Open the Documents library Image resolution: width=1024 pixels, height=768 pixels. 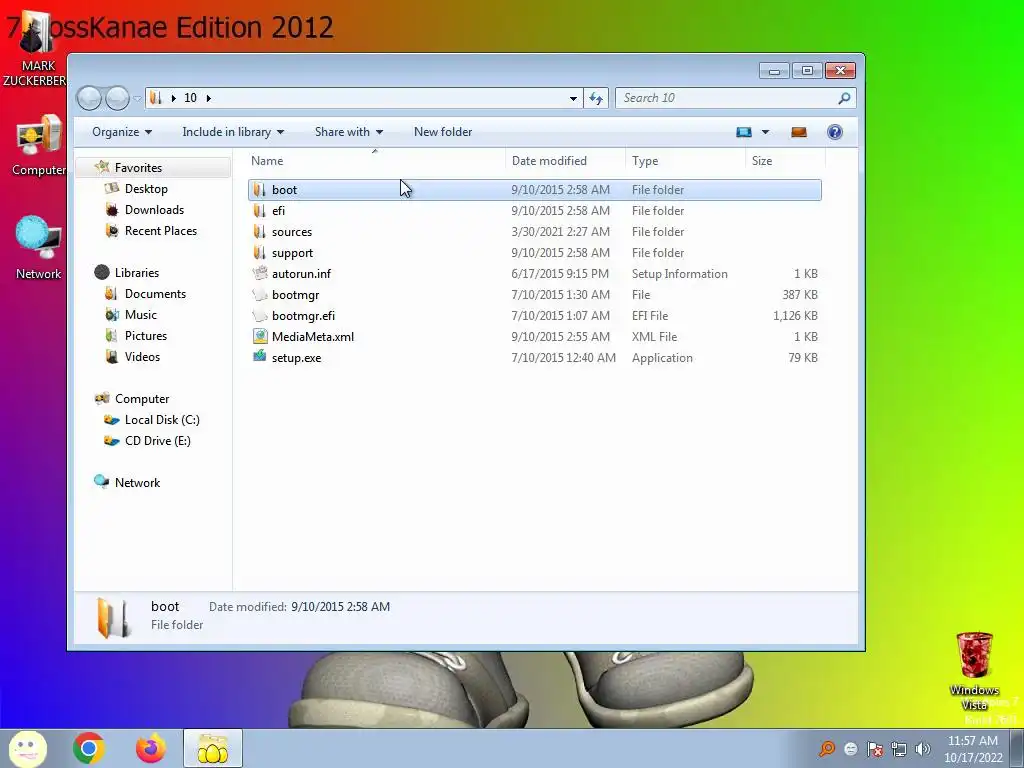[x=155, y=294]
